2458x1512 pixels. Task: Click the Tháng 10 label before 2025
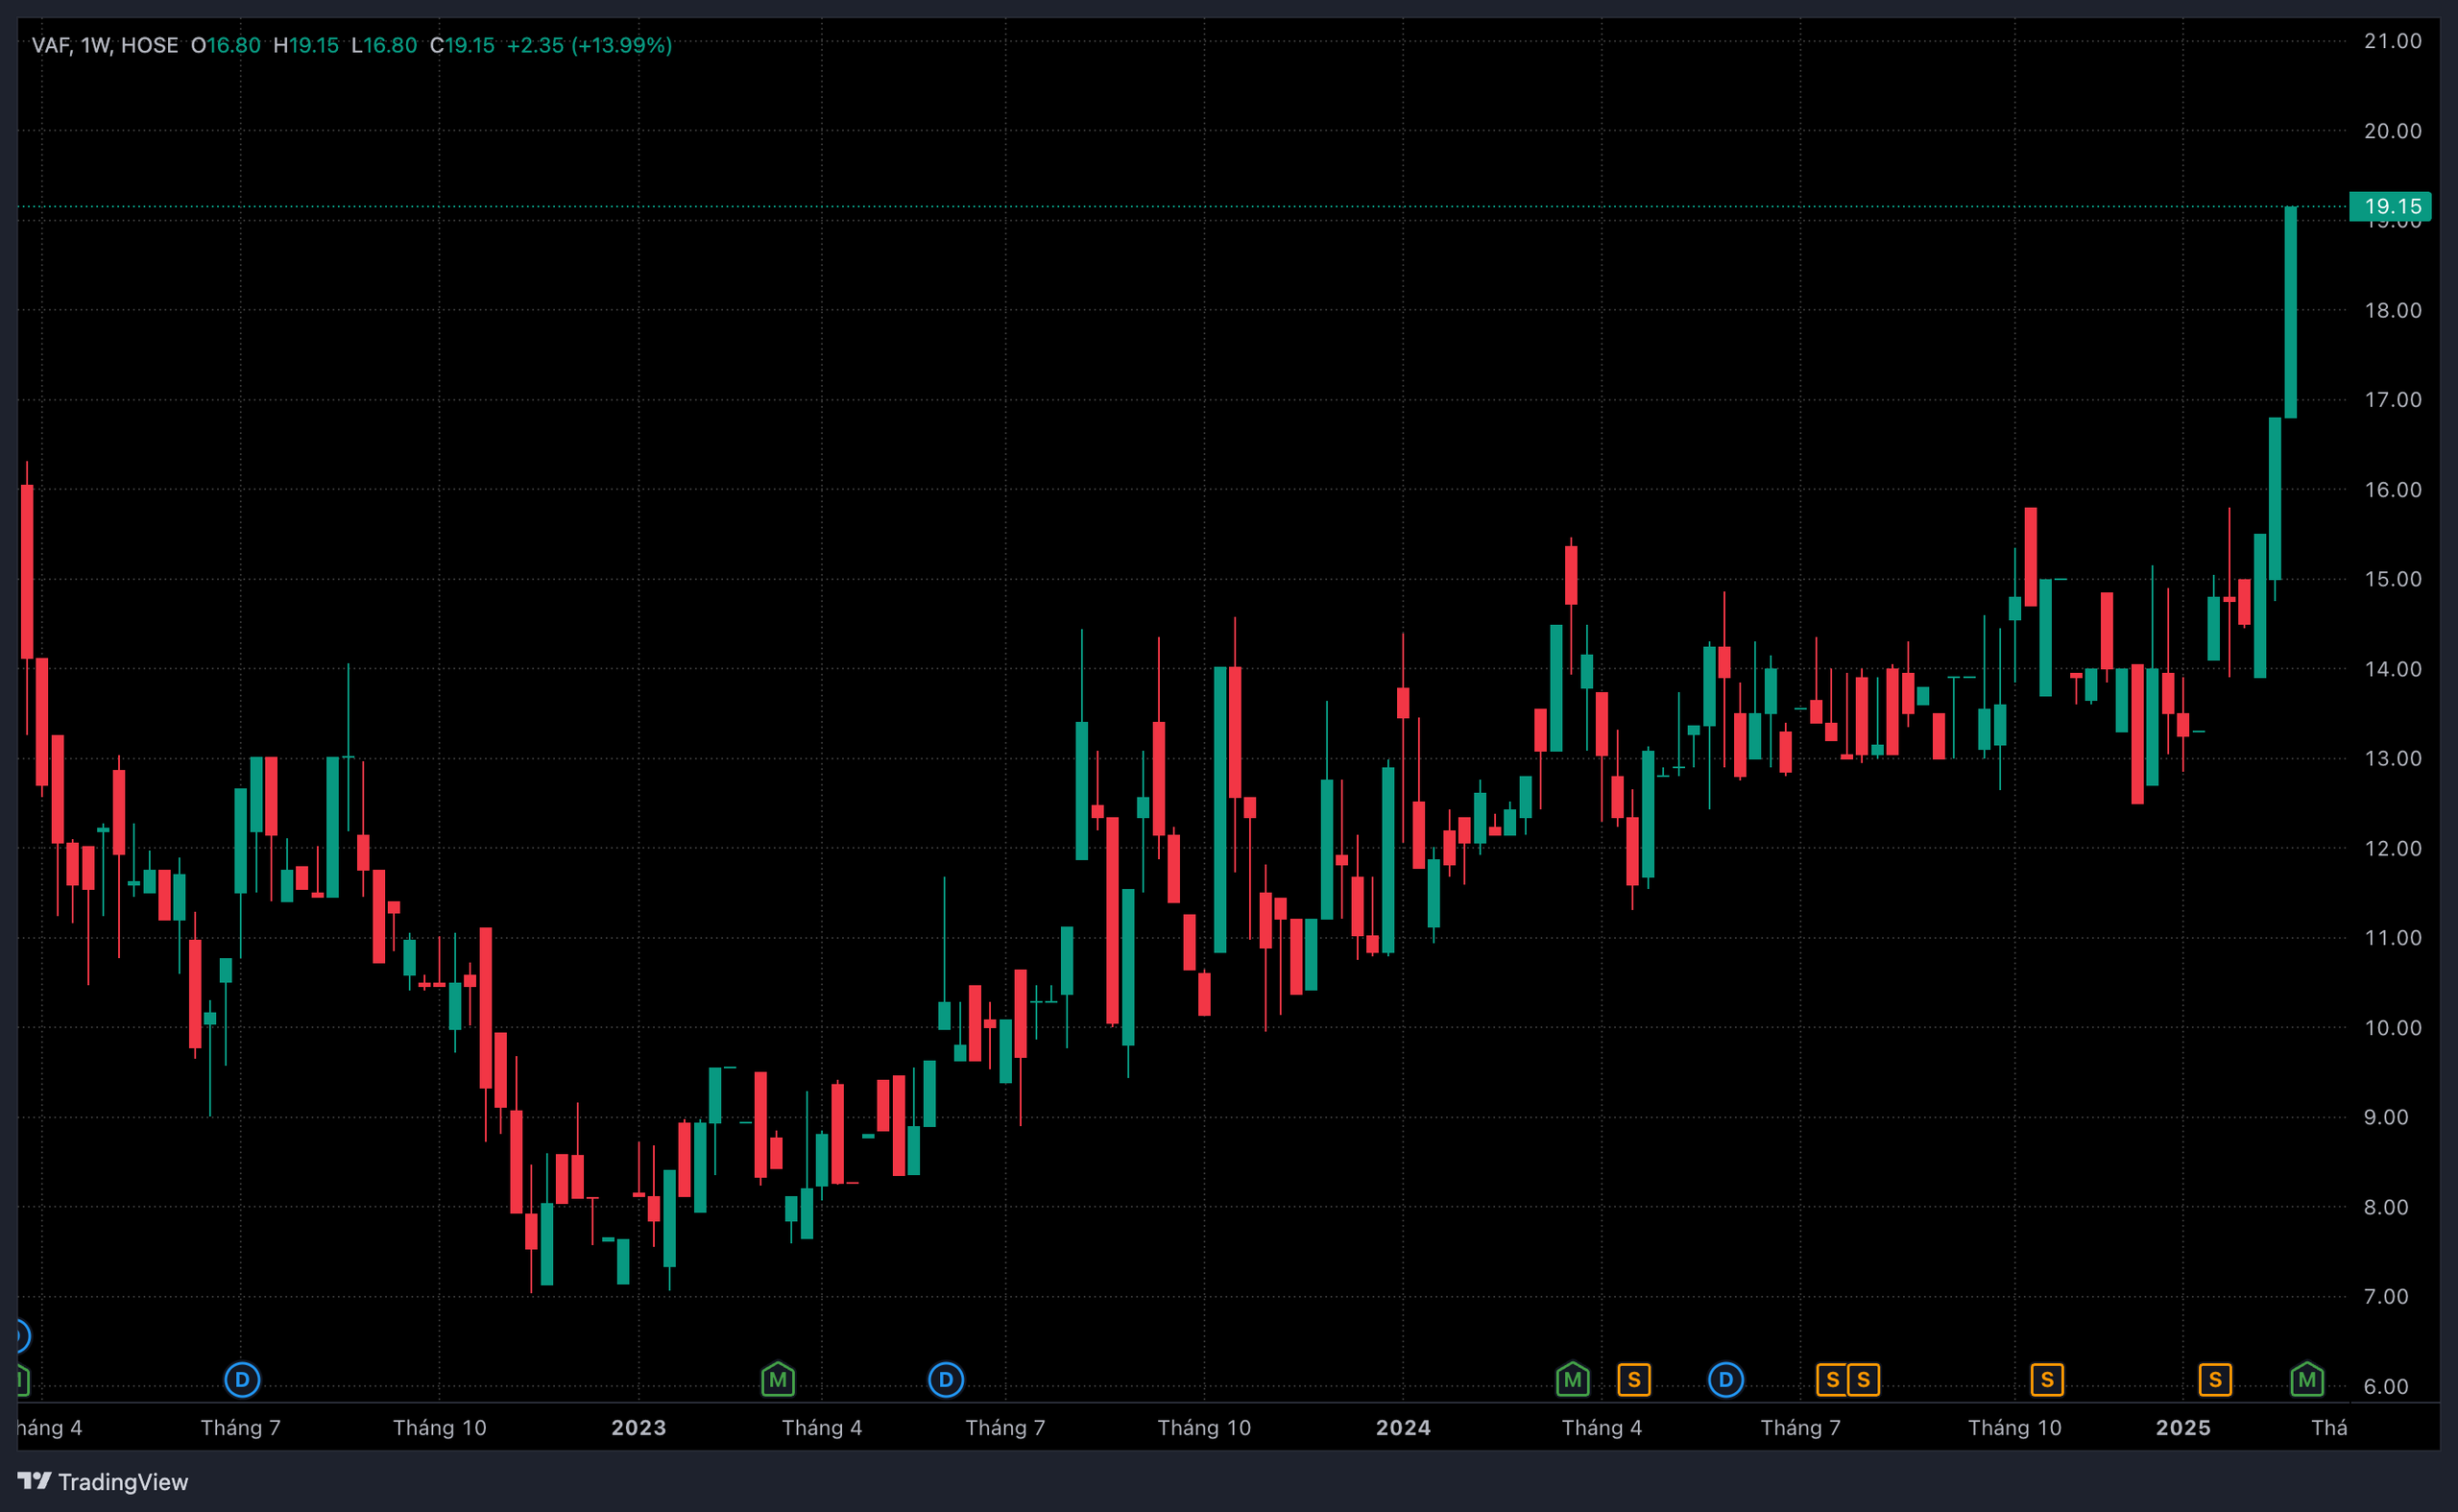(x=2015, y=1427)
